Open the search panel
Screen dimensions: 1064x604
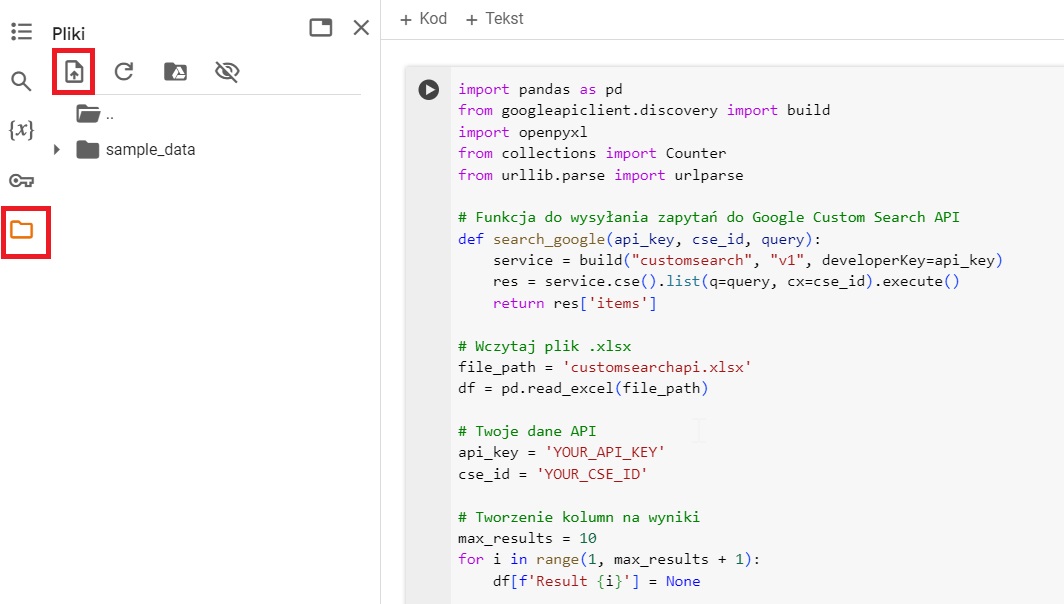[x=21, y=81]
